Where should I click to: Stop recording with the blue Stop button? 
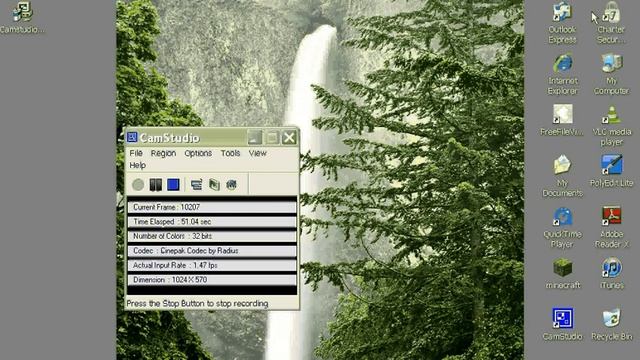173,185
